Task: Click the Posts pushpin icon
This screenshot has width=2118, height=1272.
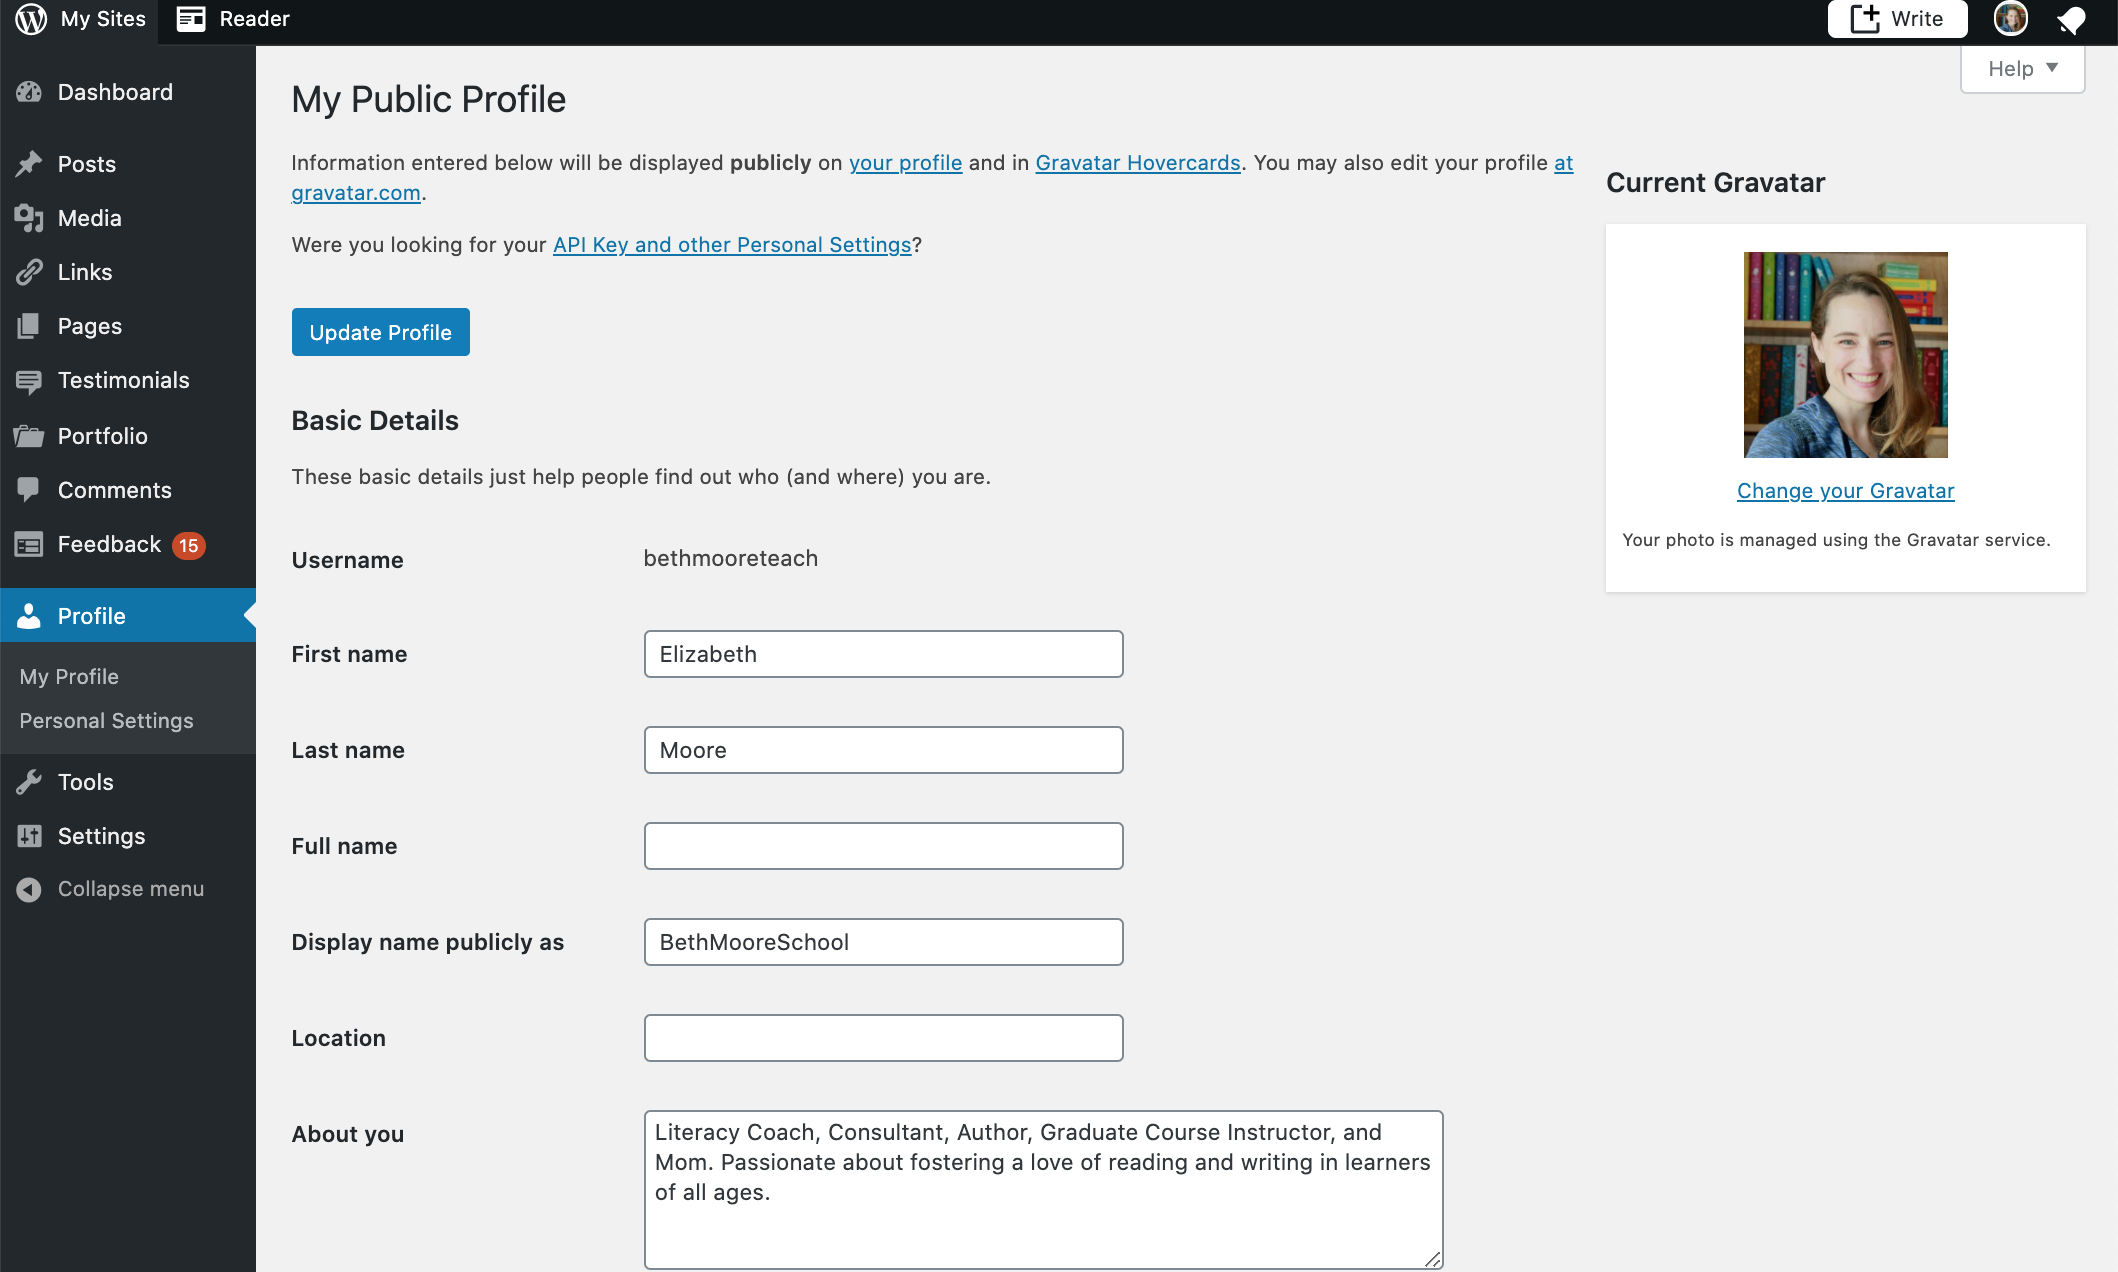Action: [x=29, y=164]
